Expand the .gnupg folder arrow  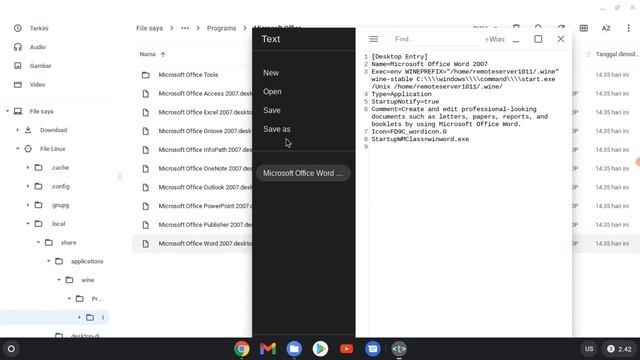coord(28,205)
